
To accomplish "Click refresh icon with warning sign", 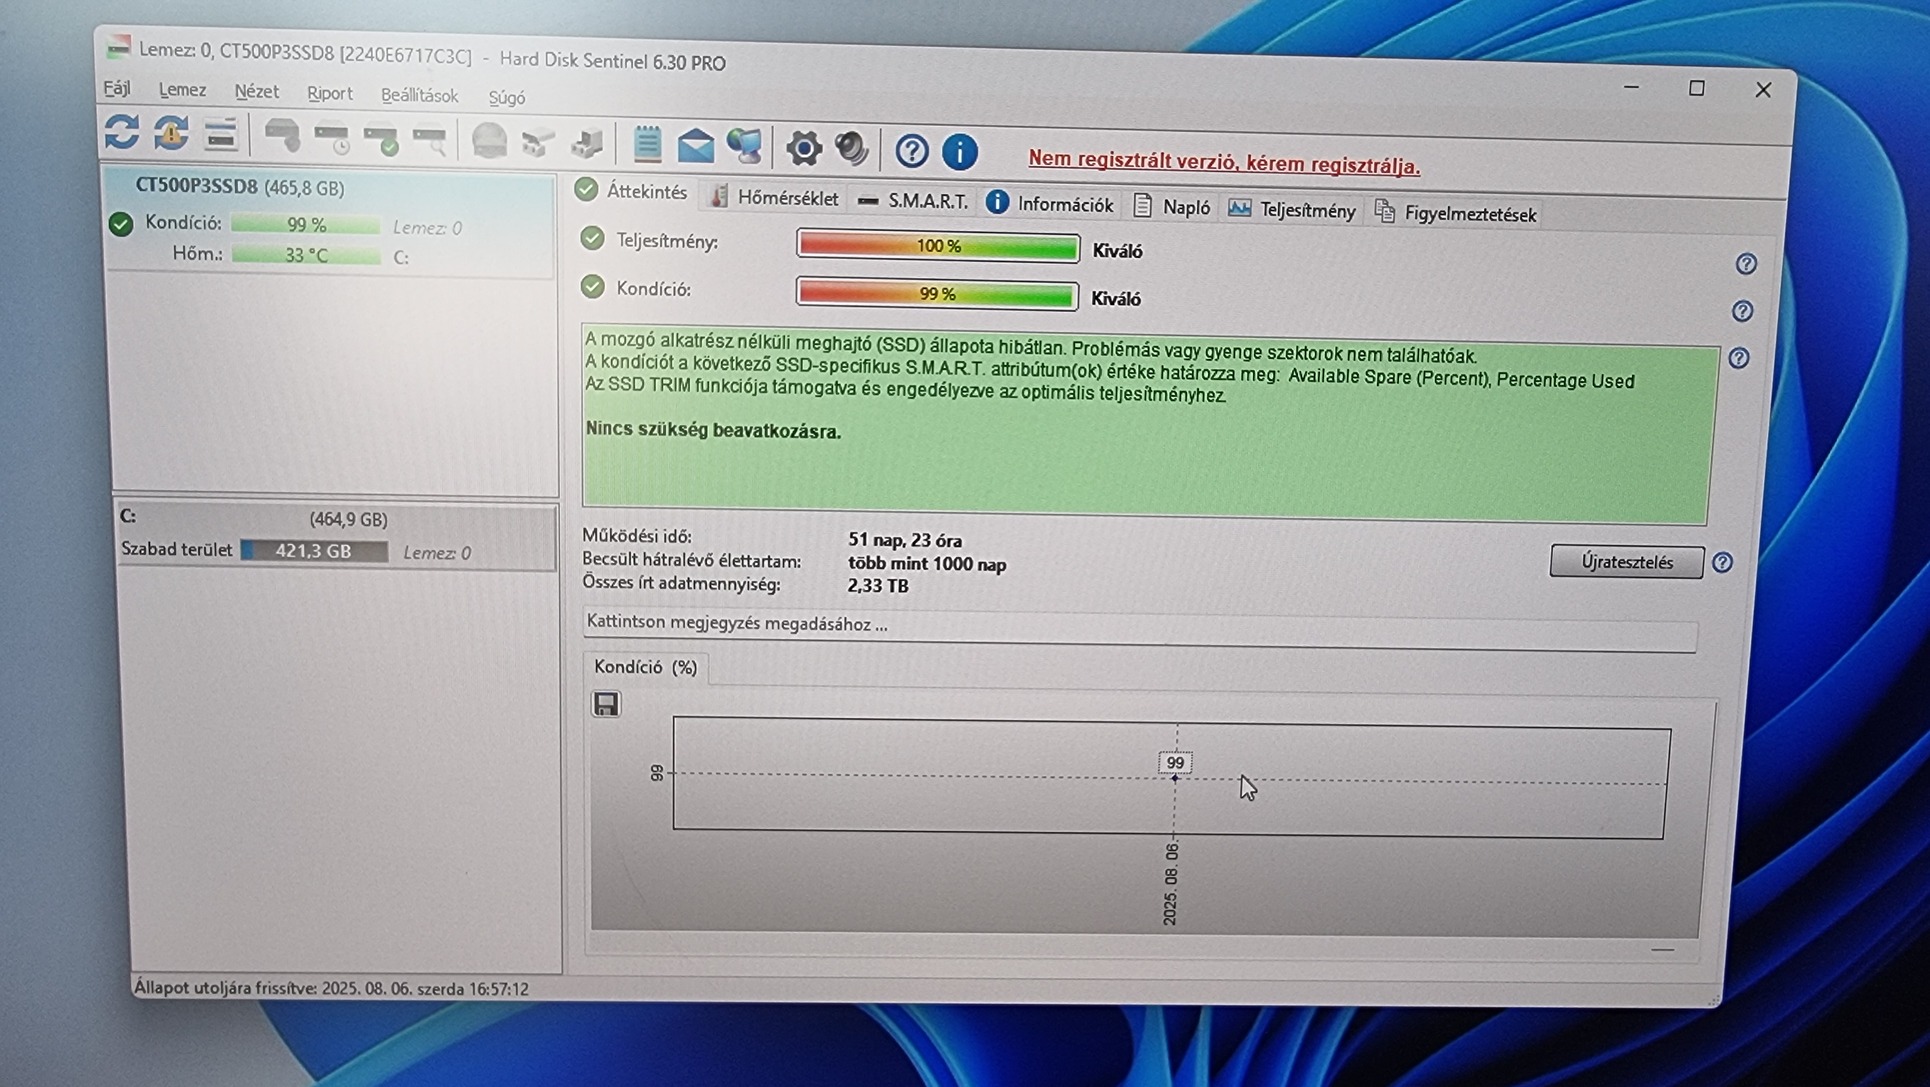I will tap(171, 133).
